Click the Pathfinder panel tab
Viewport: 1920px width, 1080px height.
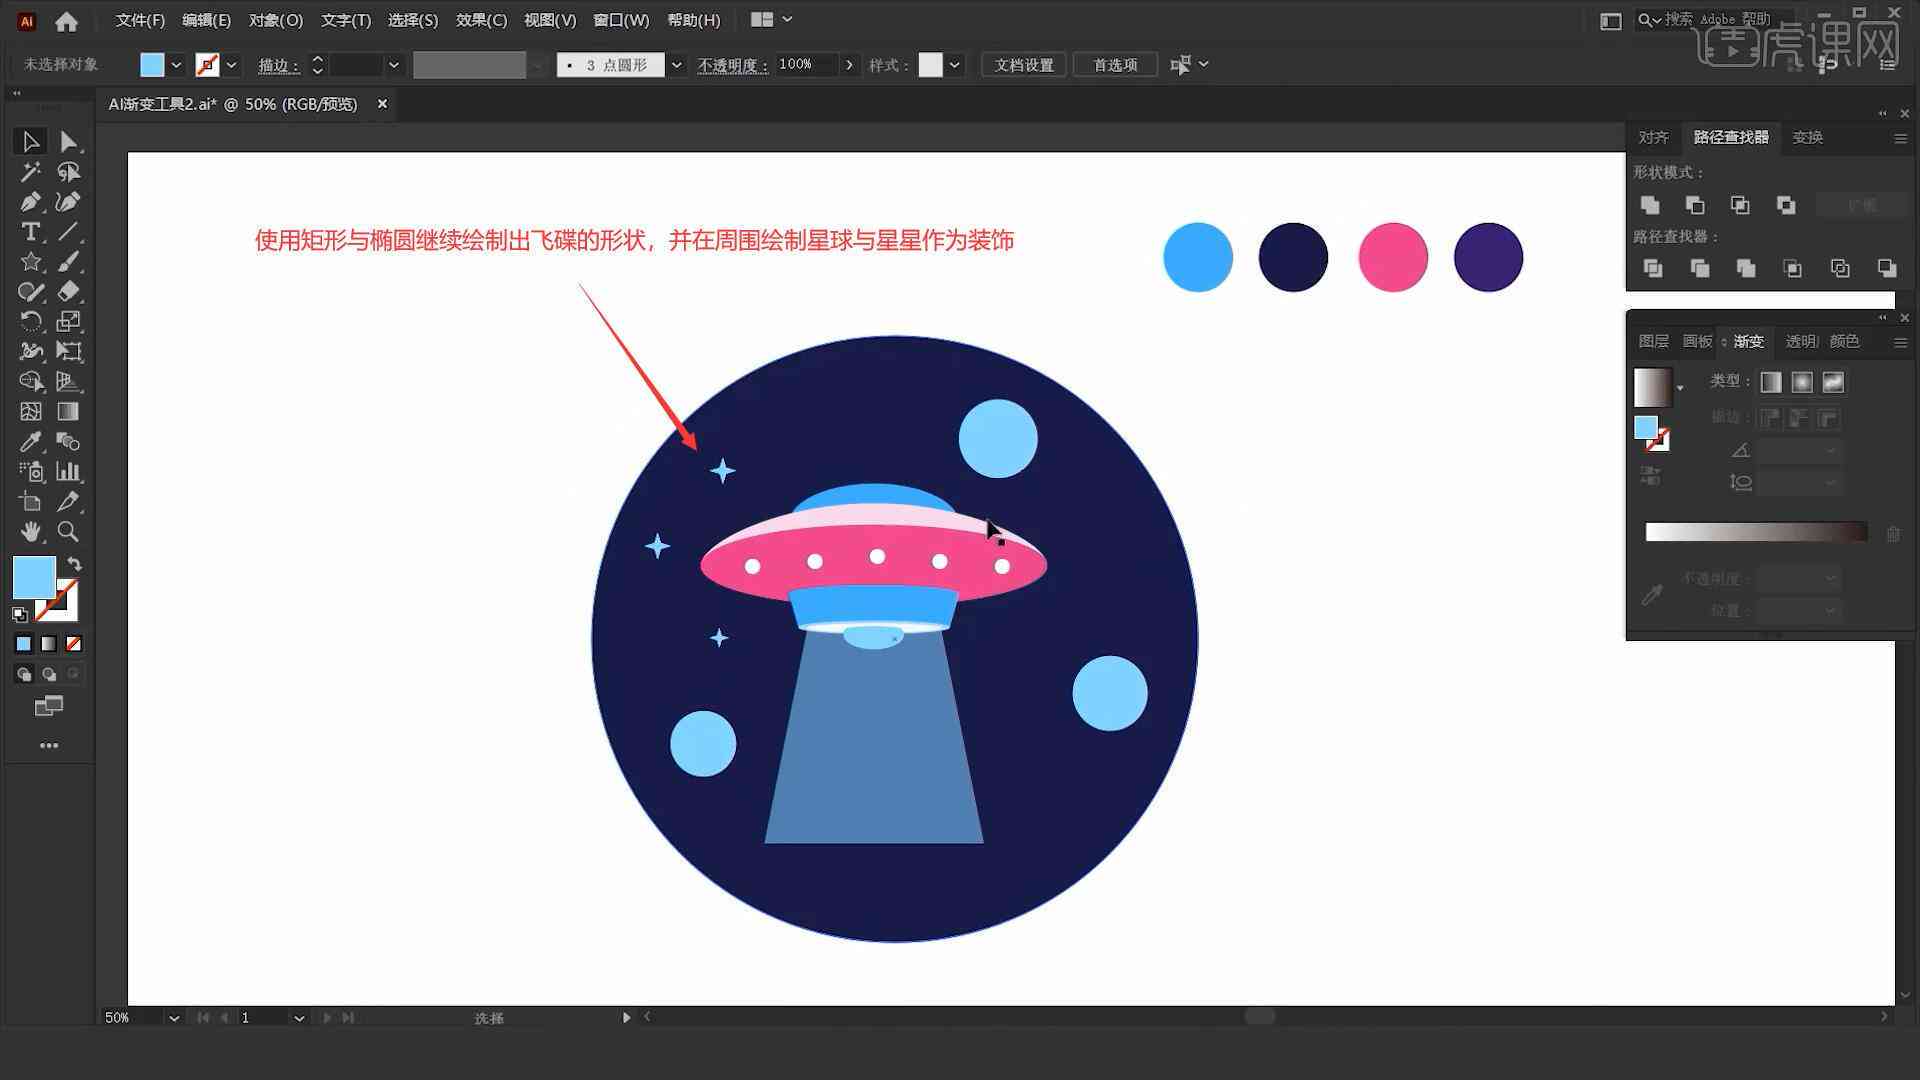(x=1731, y=137)
